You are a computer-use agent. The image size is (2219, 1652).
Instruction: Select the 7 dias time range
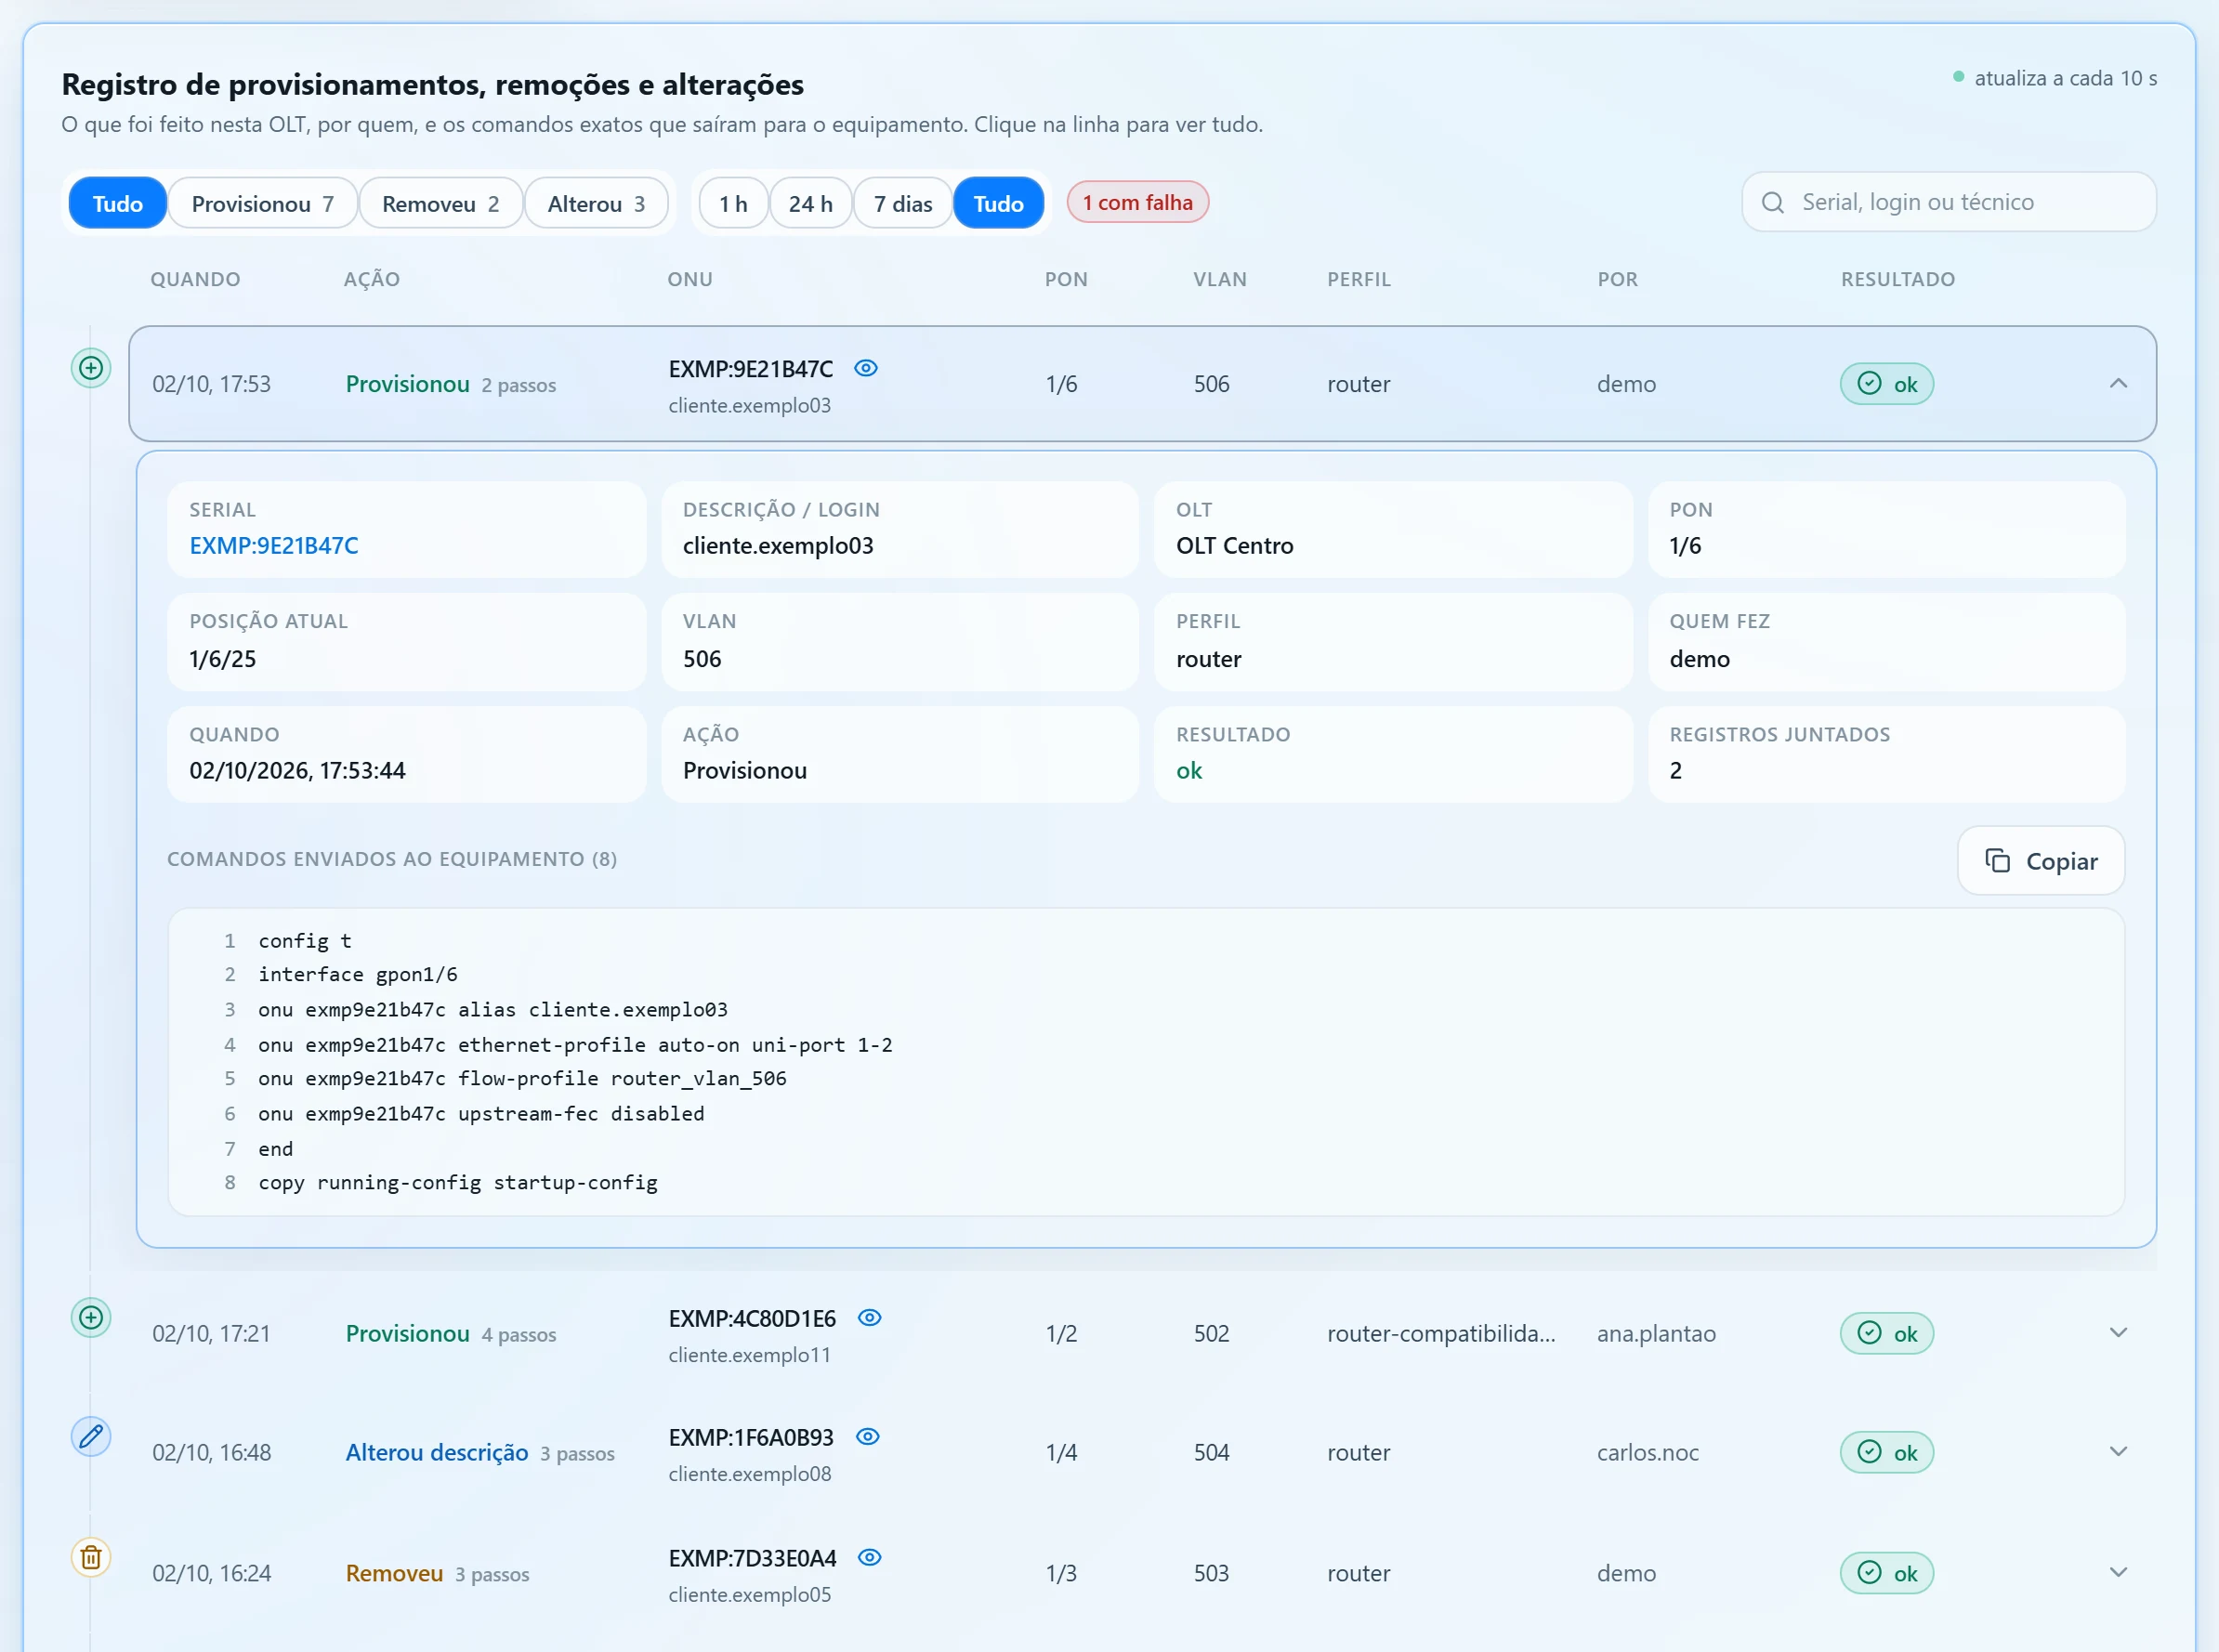(903, 203)
